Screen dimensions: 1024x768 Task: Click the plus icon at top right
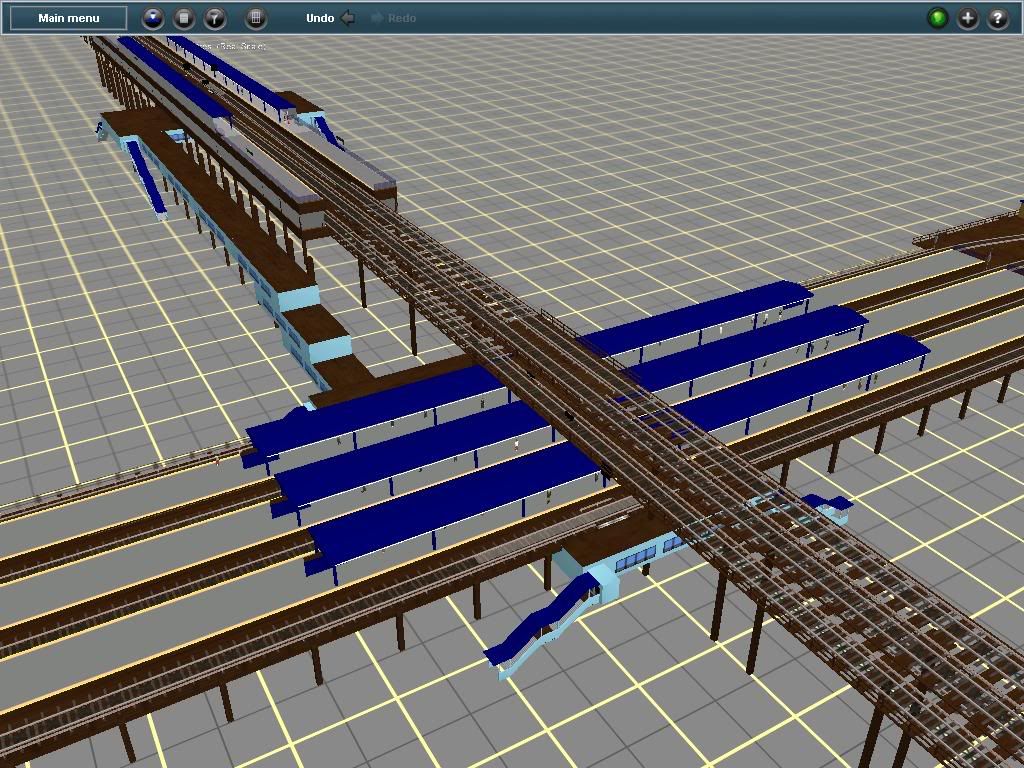coord(968,18)
